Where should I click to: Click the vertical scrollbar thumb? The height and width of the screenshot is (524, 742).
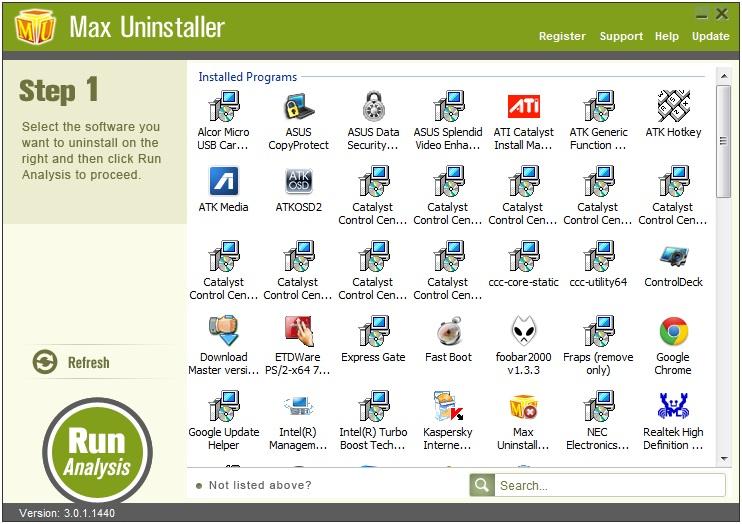[x=724, y=141]
